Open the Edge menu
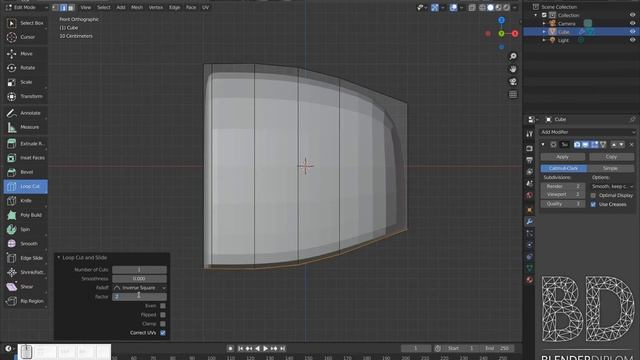 174,7
